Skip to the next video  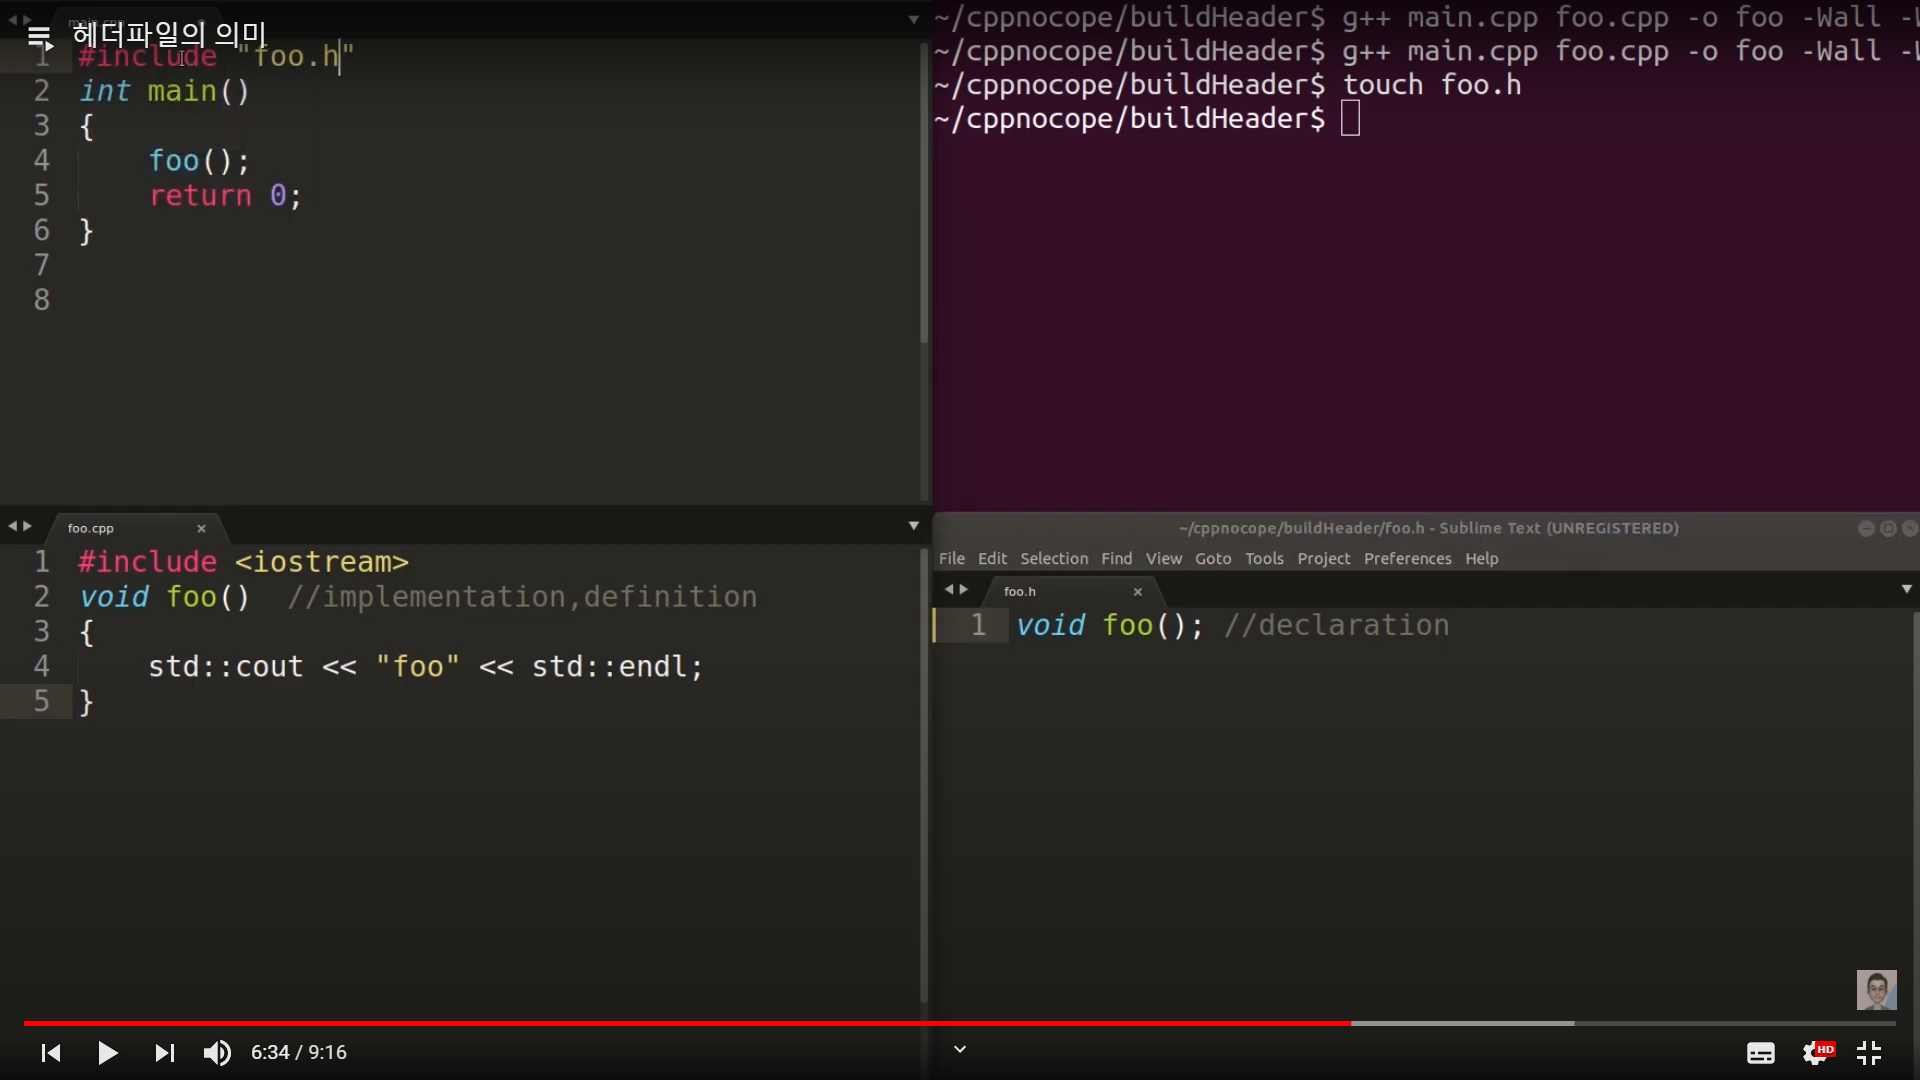[163, 1052]
